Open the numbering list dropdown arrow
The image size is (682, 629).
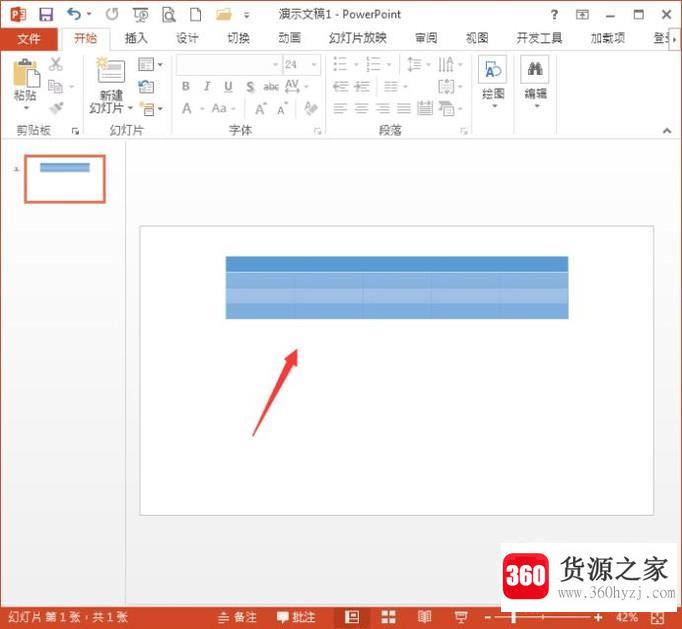389,65
